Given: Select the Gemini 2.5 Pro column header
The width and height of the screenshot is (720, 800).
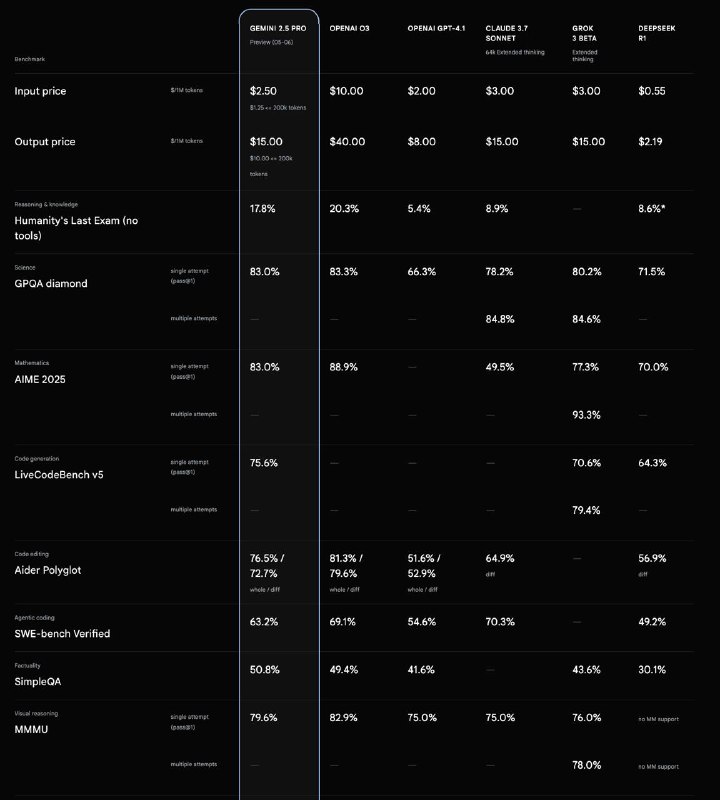Looking at the screenshot, I should point(278,29).
